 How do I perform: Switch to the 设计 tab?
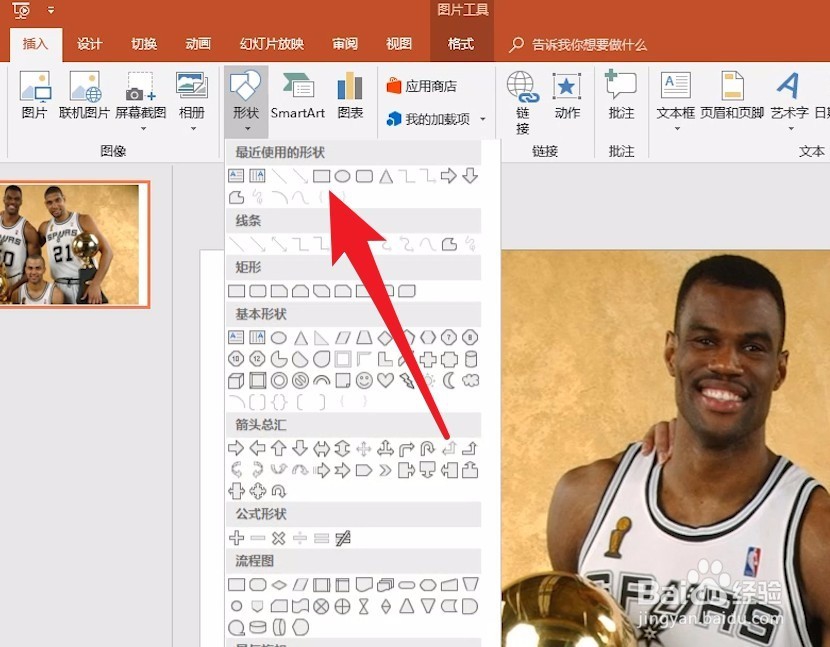tap(89, 44)
